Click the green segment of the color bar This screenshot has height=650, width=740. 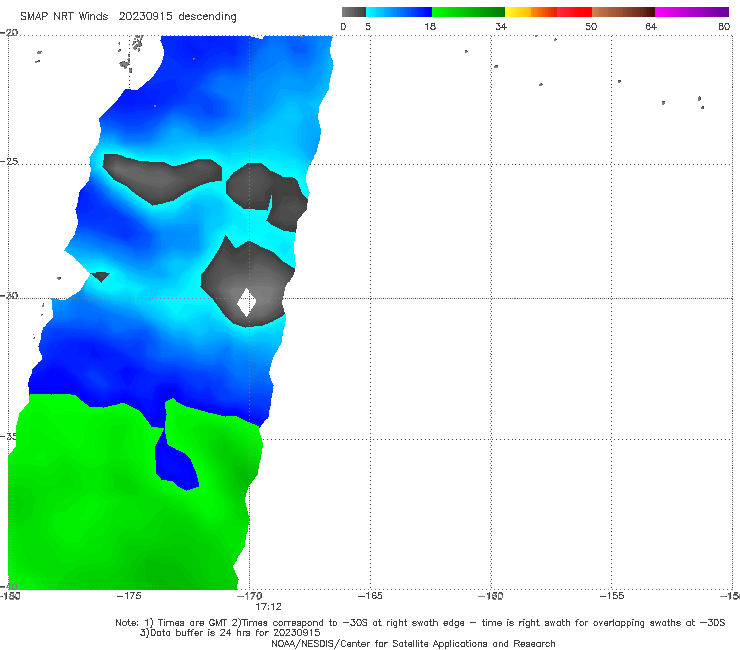(x=468, y=12)
